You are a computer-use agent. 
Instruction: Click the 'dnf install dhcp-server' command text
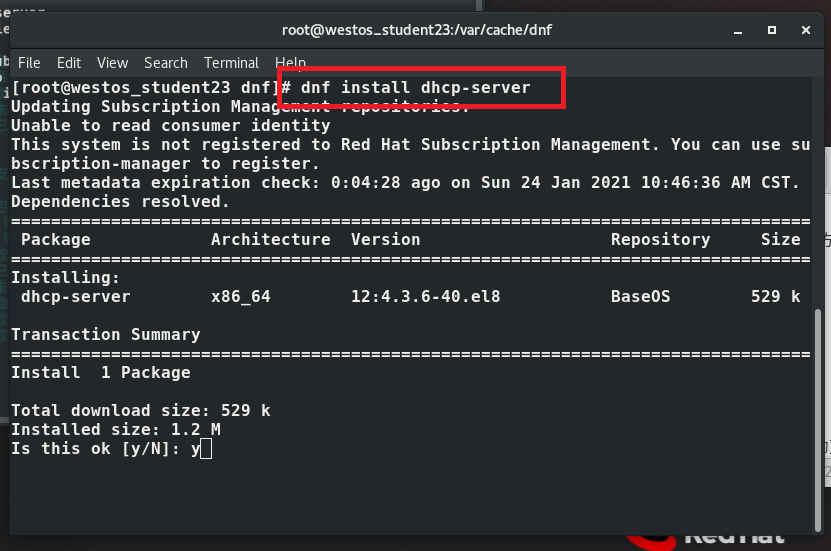416,87
